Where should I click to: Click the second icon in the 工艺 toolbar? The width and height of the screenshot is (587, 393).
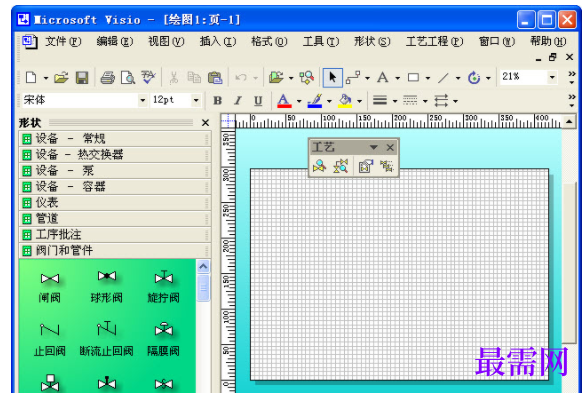(x=341, y=166)
